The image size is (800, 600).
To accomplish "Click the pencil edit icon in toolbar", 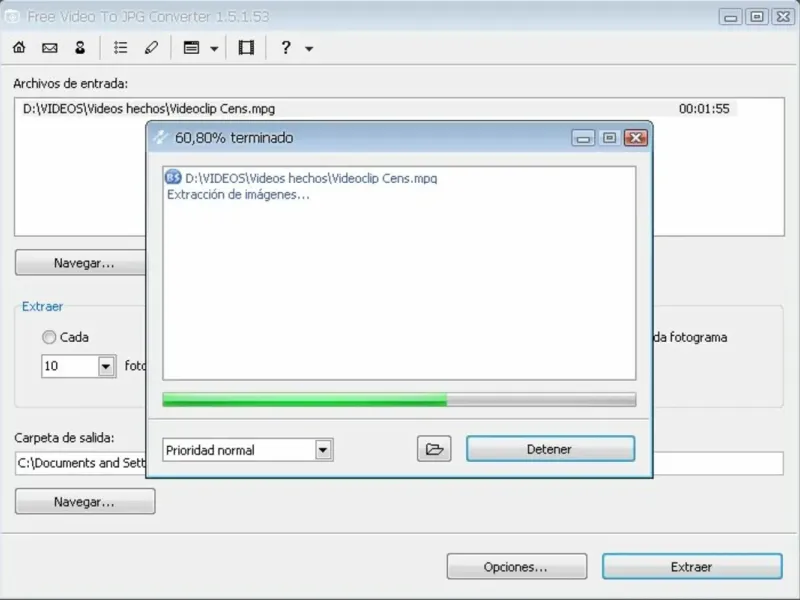I will (x=151, y=47).
